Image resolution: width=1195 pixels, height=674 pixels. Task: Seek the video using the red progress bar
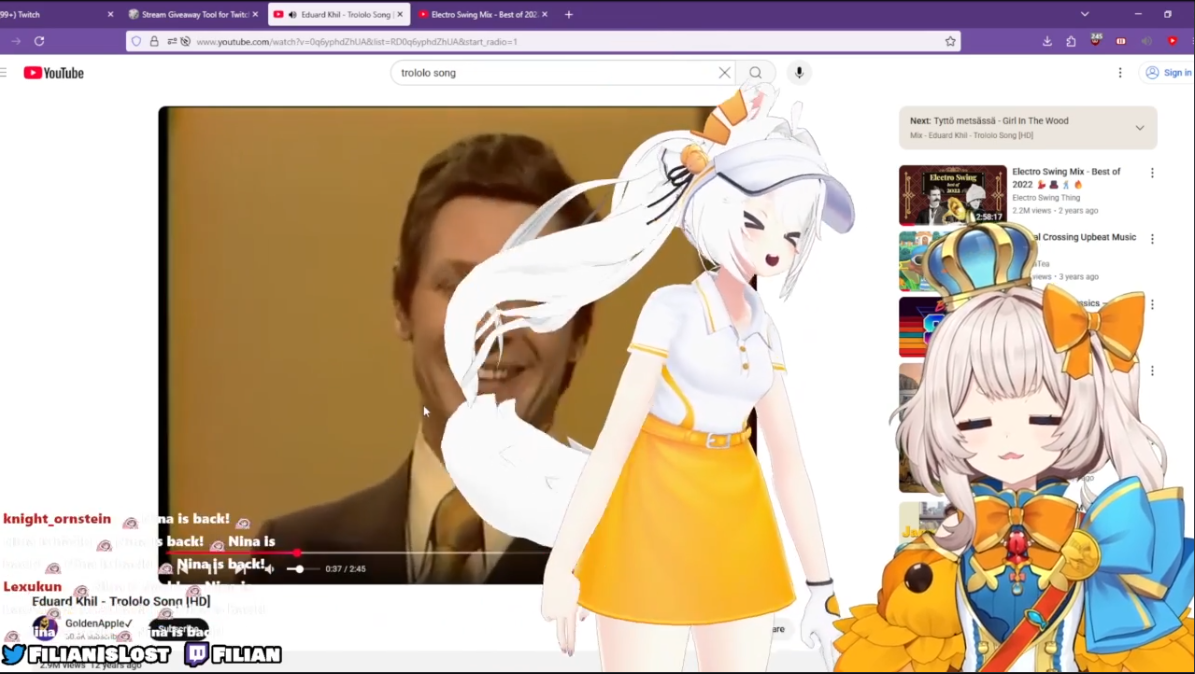[357, 552]
